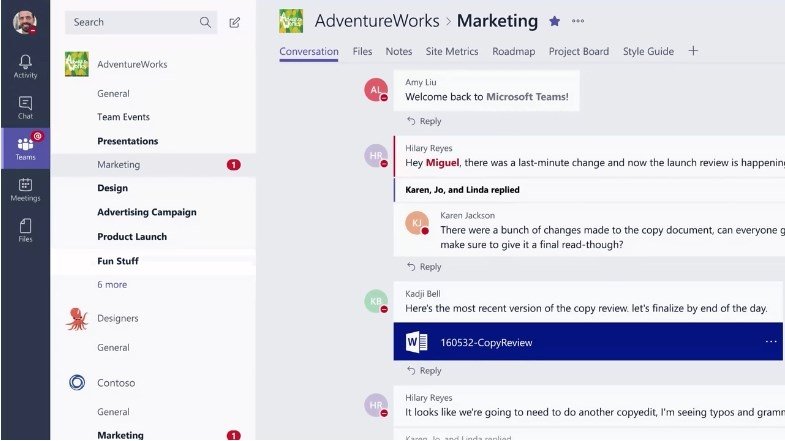Click the user profile avatar
This screenshot has width=785, height=441.
(x=25, y=22)
